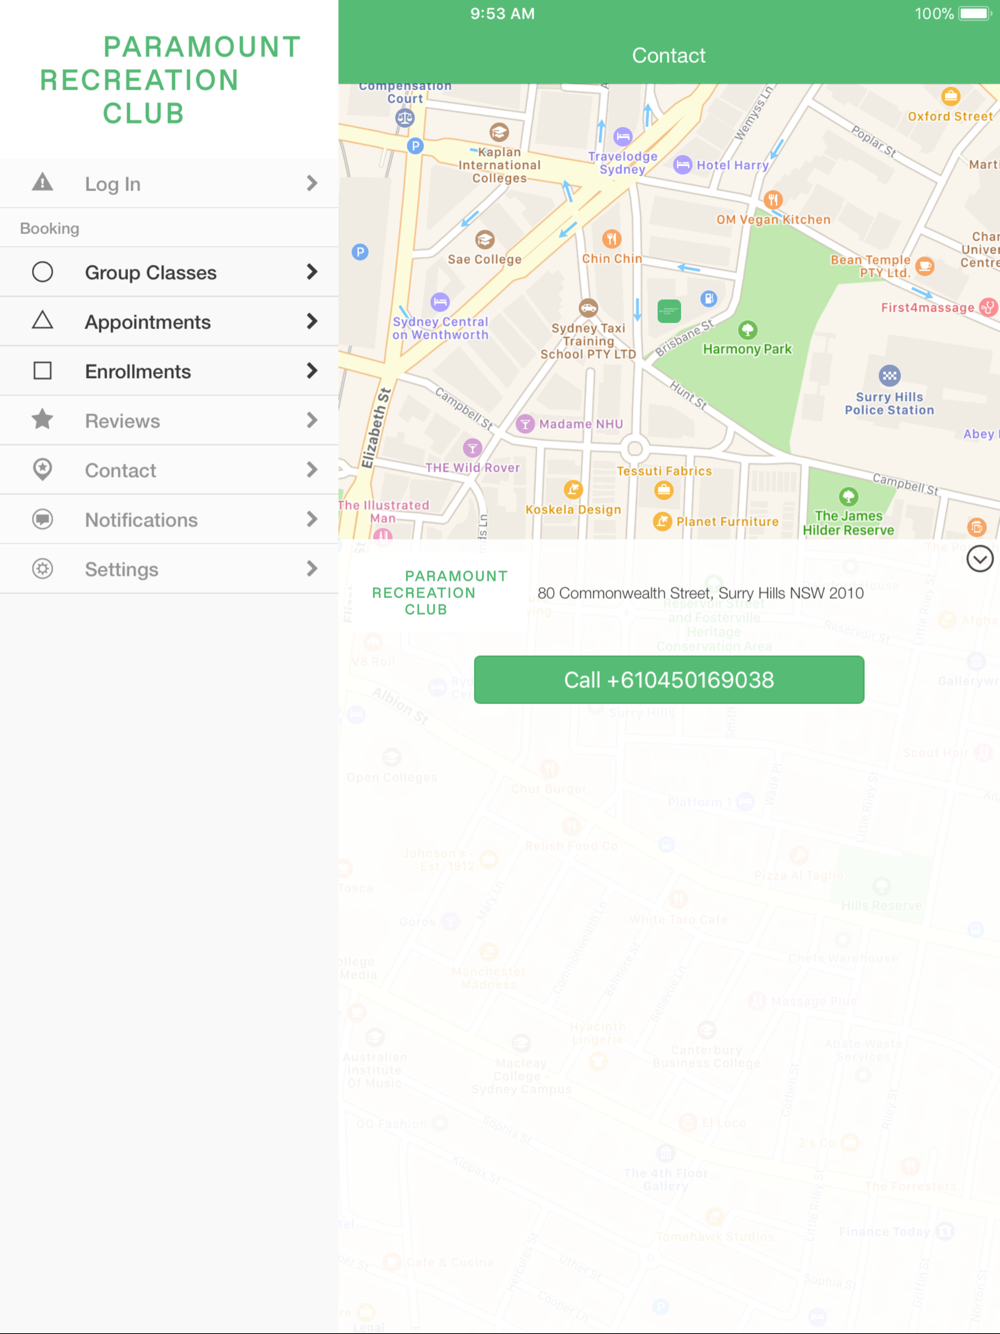Tap the Appointments triangle icon
Screen dimensions: 1000x1334
coord(42,321)
